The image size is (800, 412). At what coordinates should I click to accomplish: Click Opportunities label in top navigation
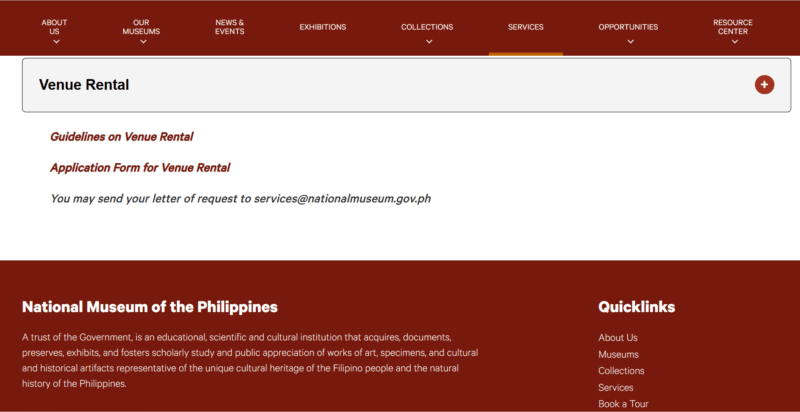pos(628,27)
